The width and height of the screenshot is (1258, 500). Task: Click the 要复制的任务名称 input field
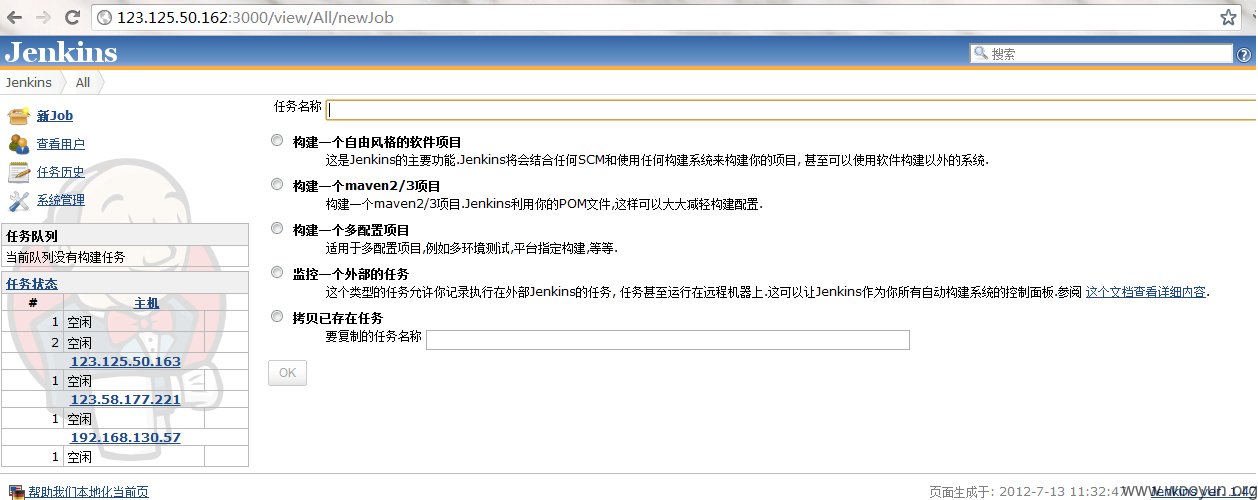point(668,340)
